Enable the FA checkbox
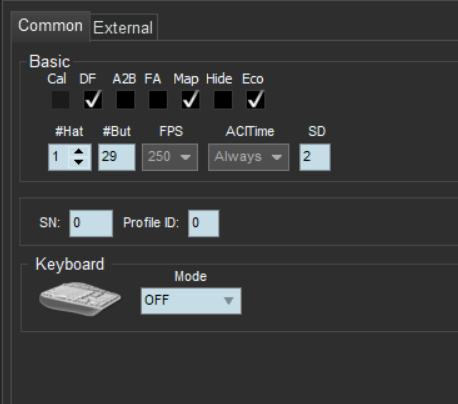The width and height of the screenshot is (458, 404). (x=158, y=100)
